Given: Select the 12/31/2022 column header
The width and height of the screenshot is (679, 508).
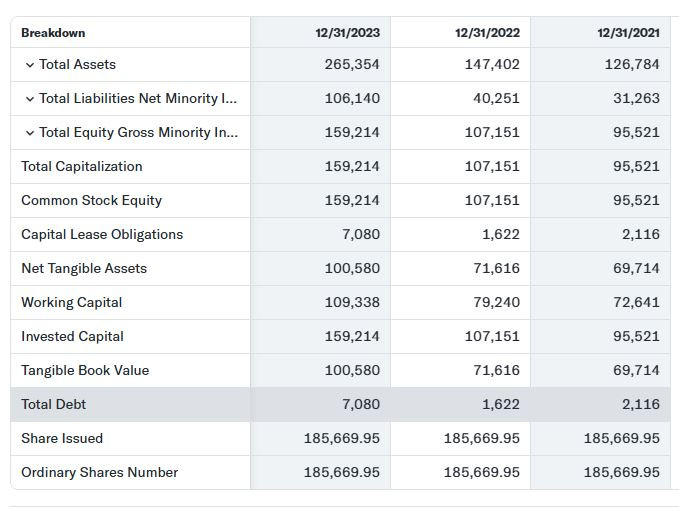Looking at the screenshot, I should point(487,33).
